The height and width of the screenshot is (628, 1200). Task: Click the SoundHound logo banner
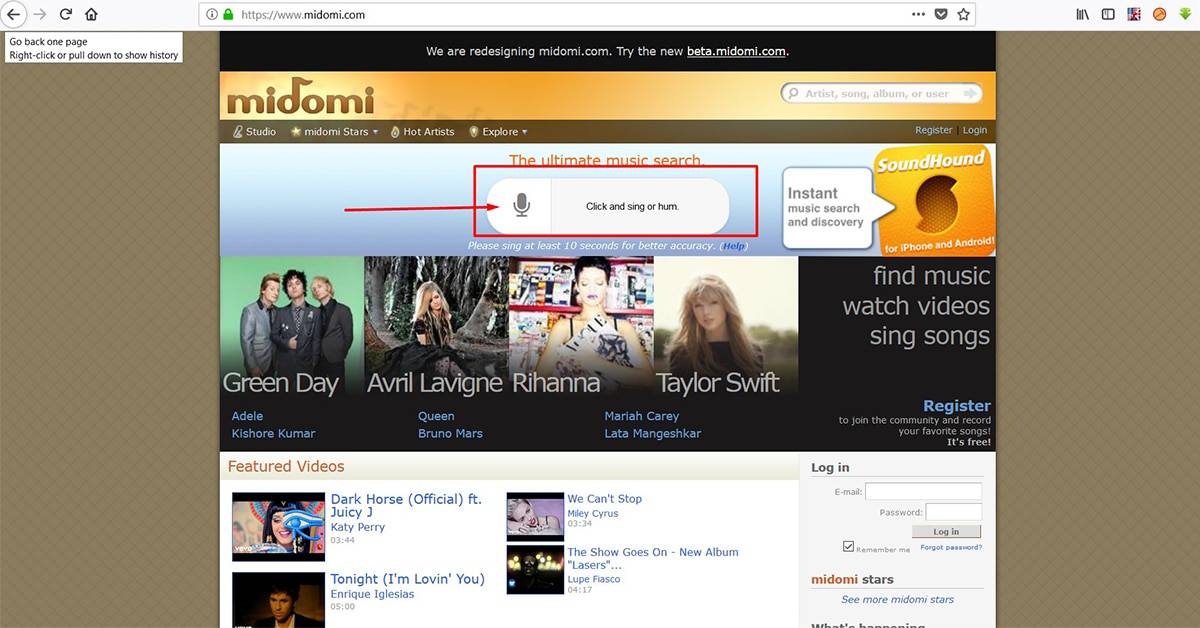point(934,200)
